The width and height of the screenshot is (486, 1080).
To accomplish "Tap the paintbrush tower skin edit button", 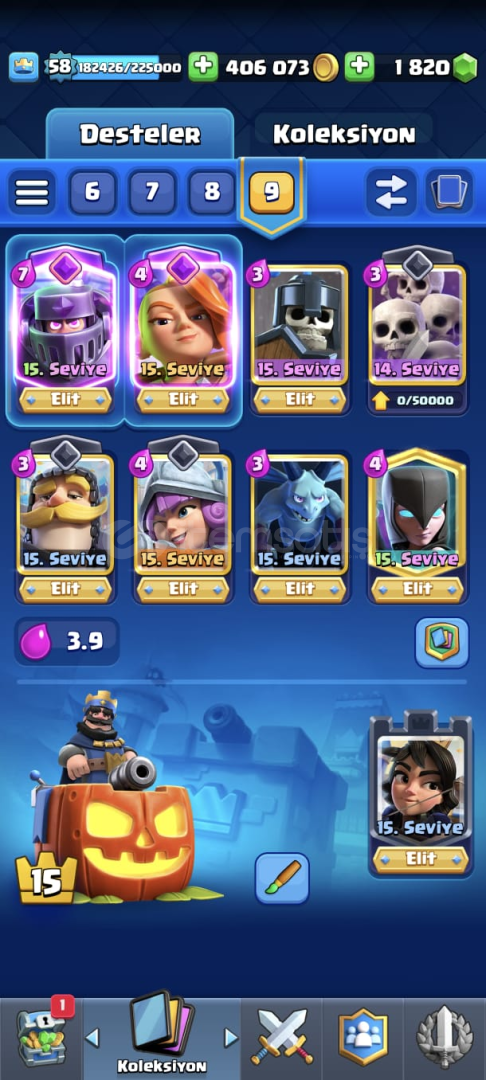I will click(x=282, y=878).
